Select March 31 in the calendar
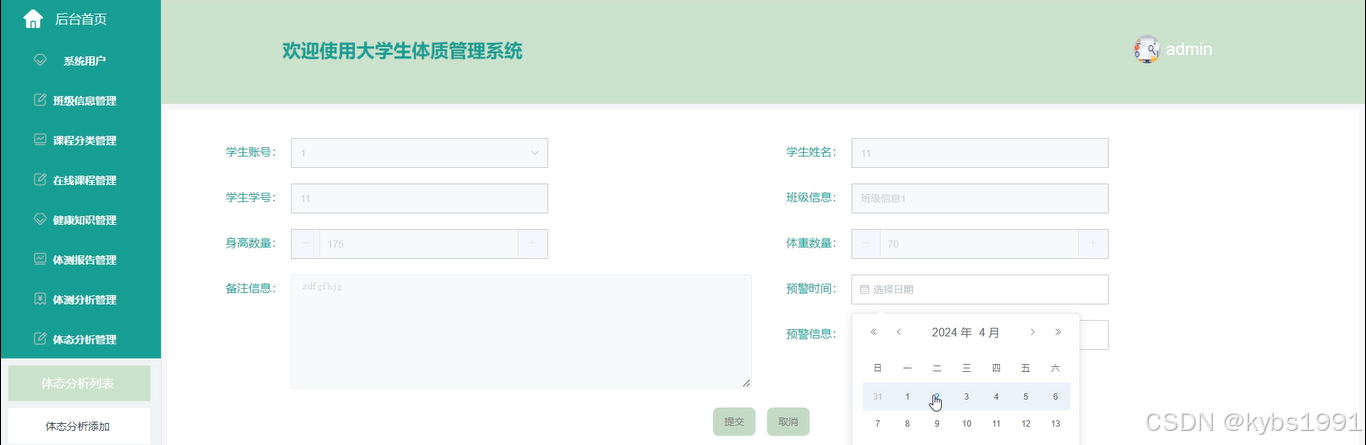The image size is (1366, 445). point(877,397)
